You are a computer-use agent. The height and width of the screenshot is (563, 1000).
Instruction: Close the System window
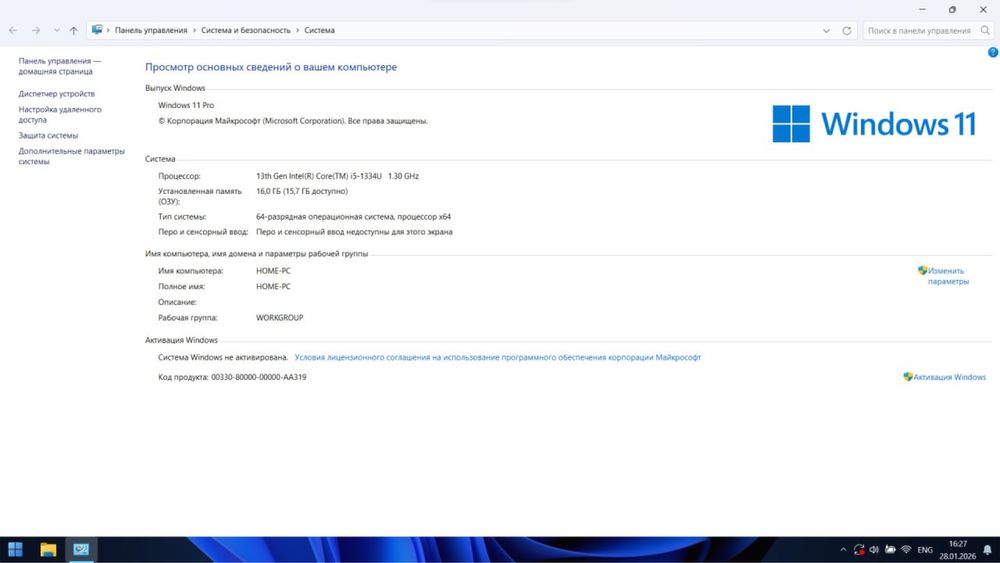tap(983, 10)
